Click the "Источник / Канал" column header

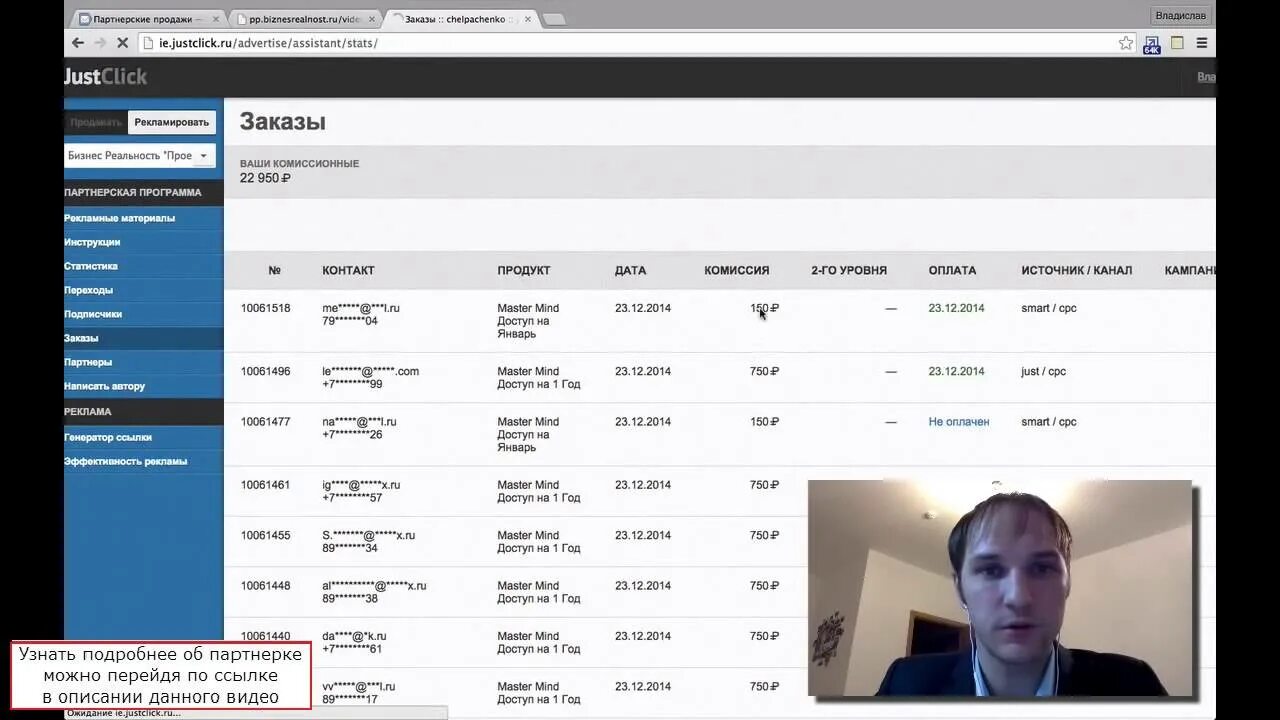pyautogui.click(x=1077, y=270)
